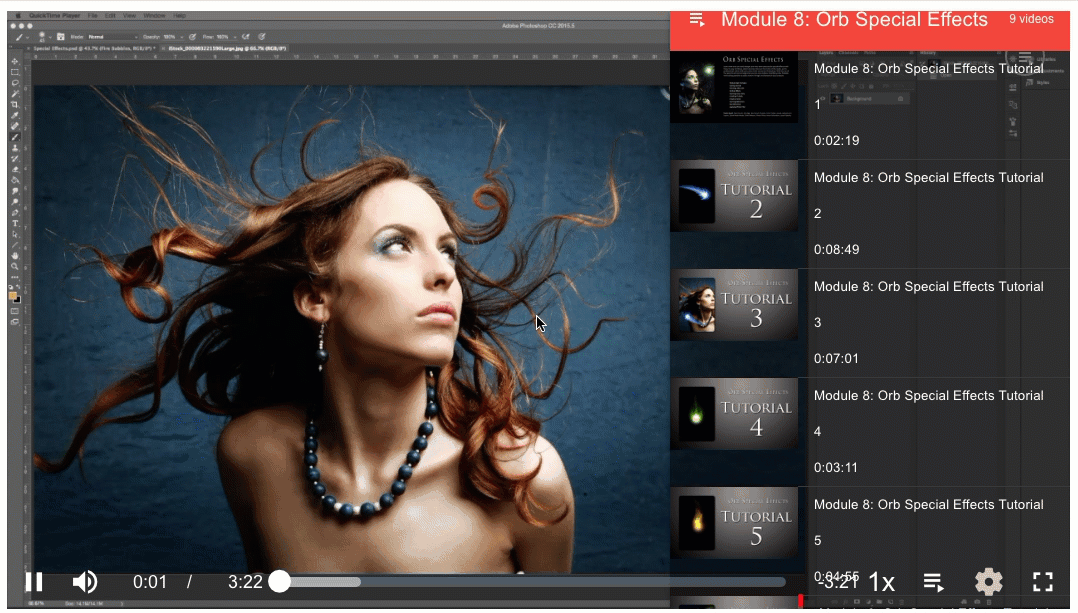The image size is (1078, 613).
Task: Open the Tutorial 3 thumbnail
Action: coord(734,305)
